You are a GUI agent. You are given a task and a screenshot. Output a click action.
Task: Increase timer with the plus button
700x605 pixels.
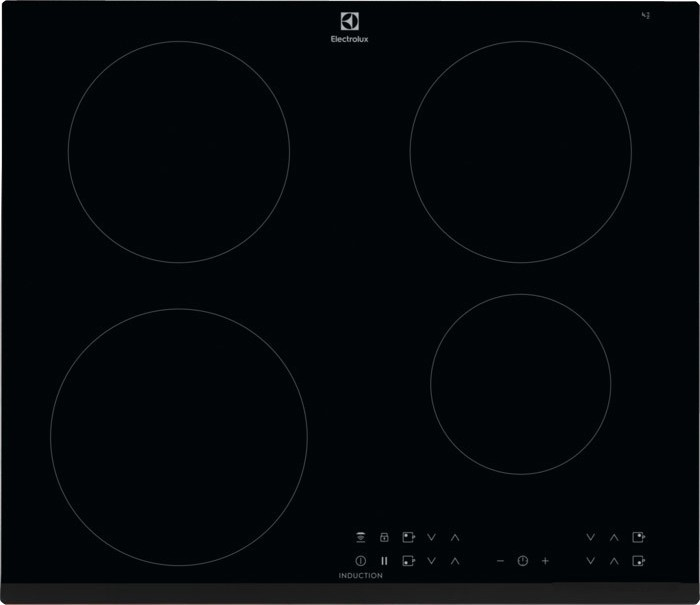coord(545,561)
